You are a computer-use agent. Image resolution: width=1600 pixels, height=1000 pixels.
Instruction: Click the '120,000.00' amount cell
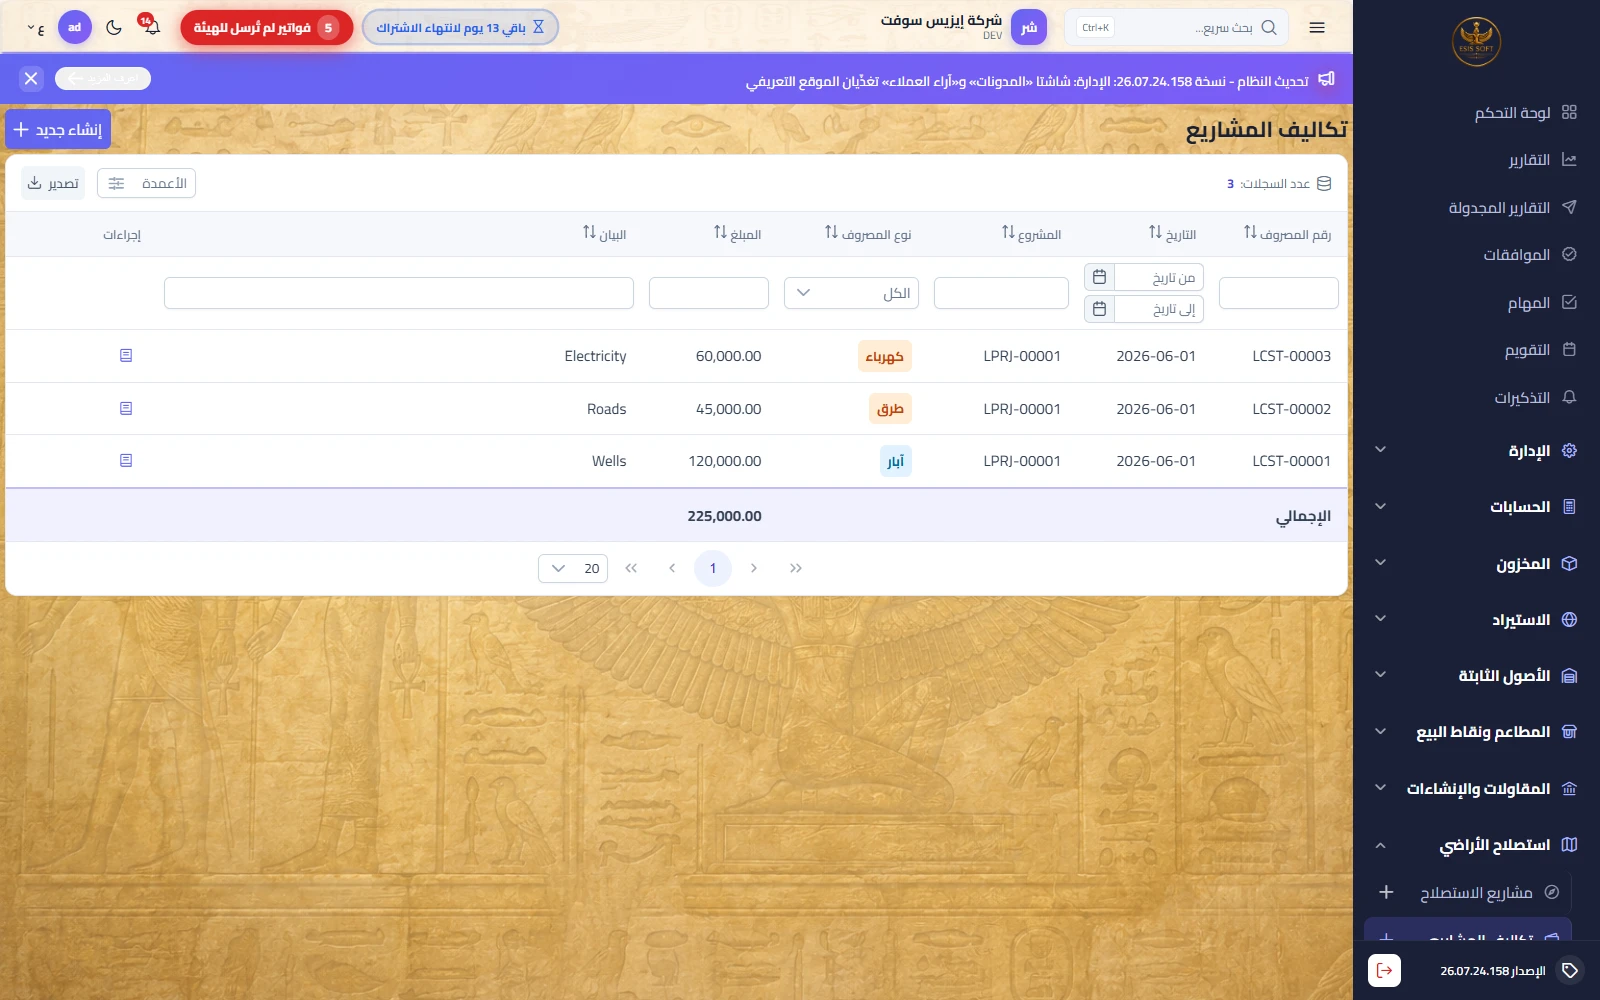click(725, 461)
